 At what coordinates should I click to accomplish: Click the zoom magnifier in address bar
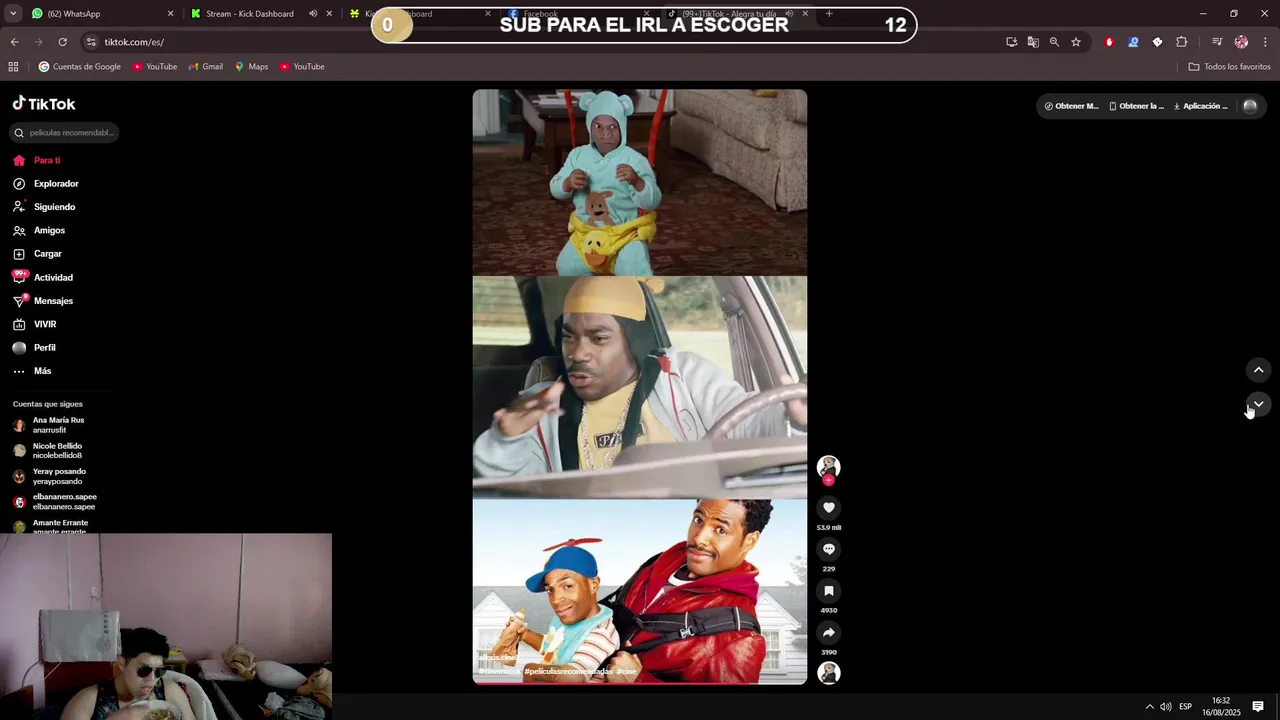(x=1054, y=42)
